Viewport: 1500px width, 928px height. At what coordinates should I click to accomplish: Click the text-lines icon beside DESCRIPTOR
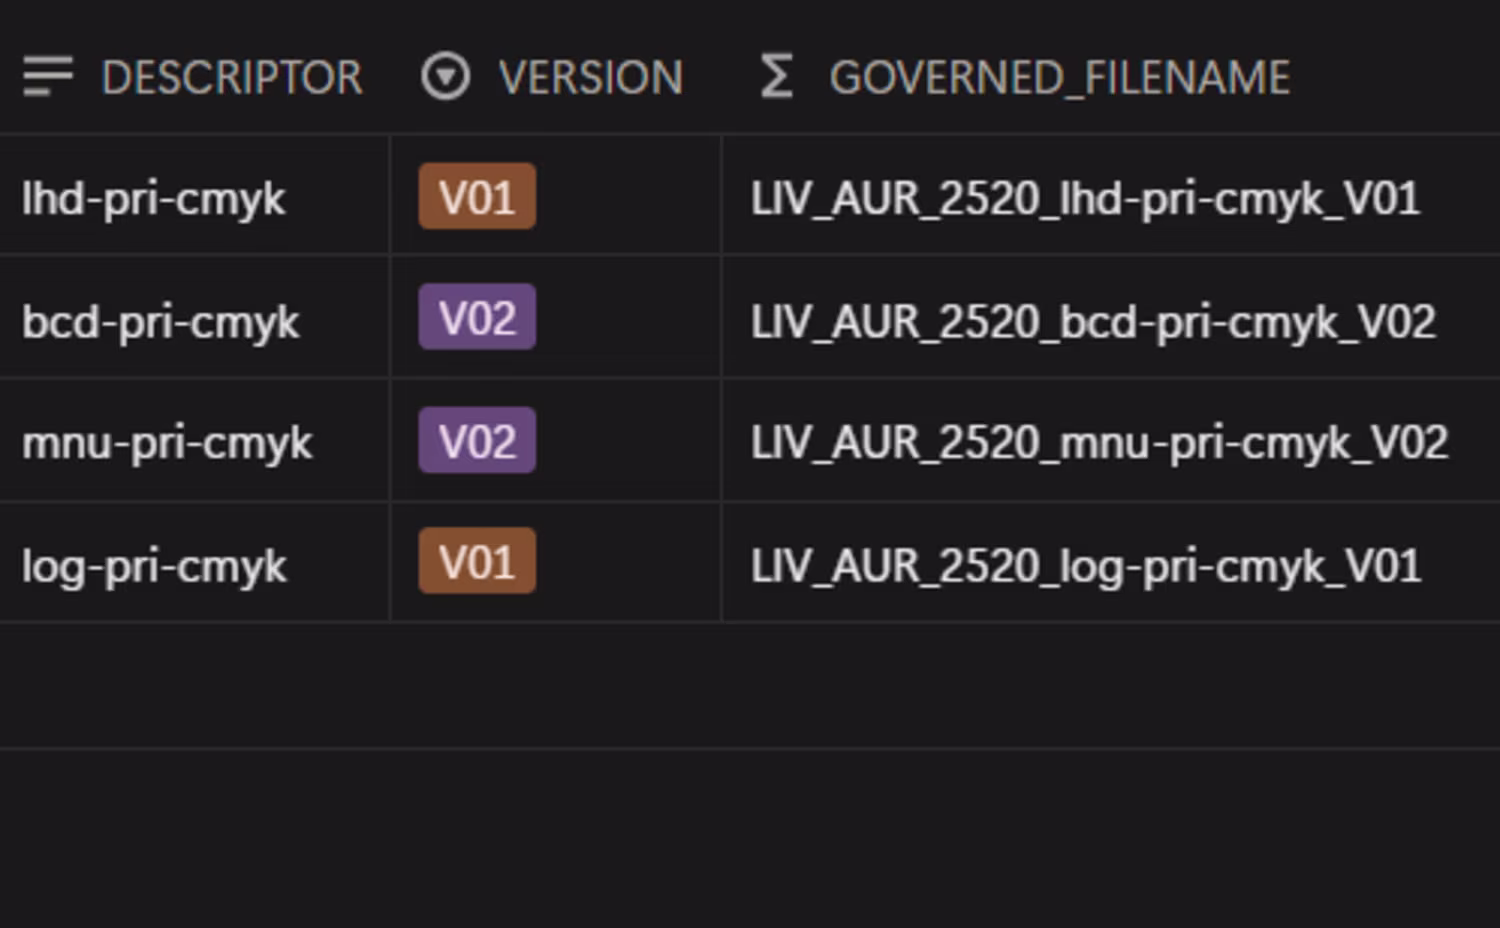(x=48, y=77)
